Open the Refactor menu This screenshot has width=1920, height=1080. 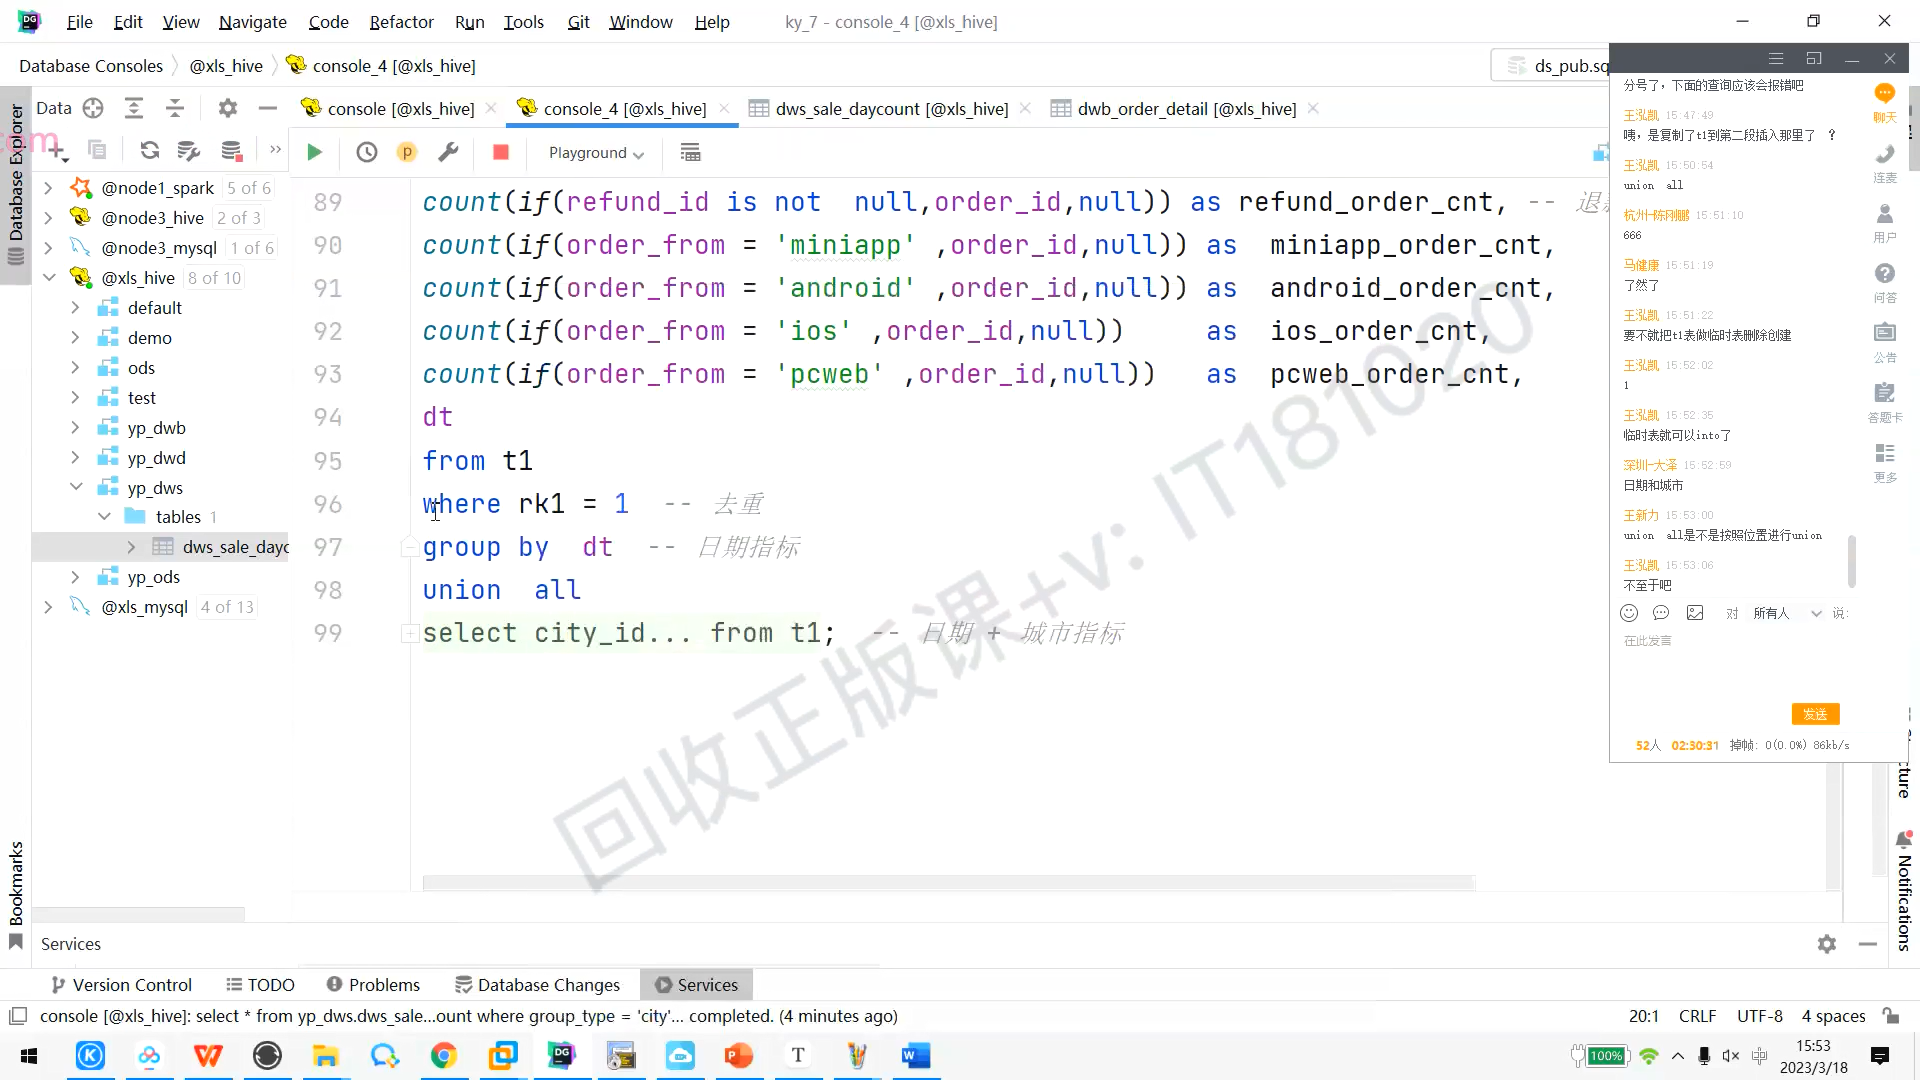pos(401,22)
